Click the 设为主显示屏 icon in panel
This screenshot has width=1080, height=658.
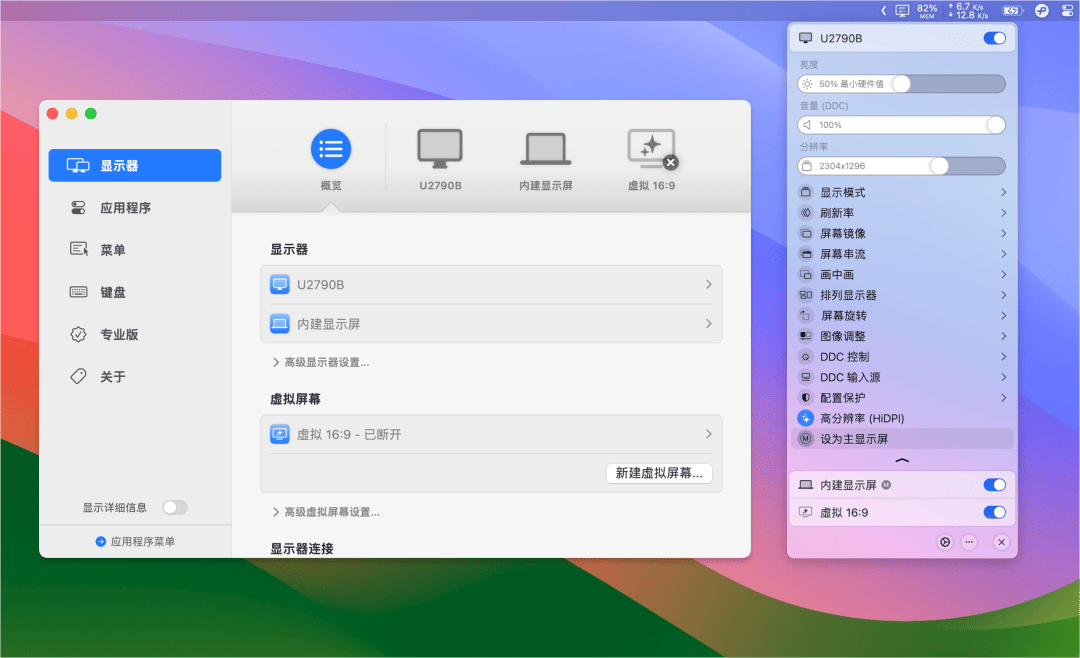(x=806, y=439)
